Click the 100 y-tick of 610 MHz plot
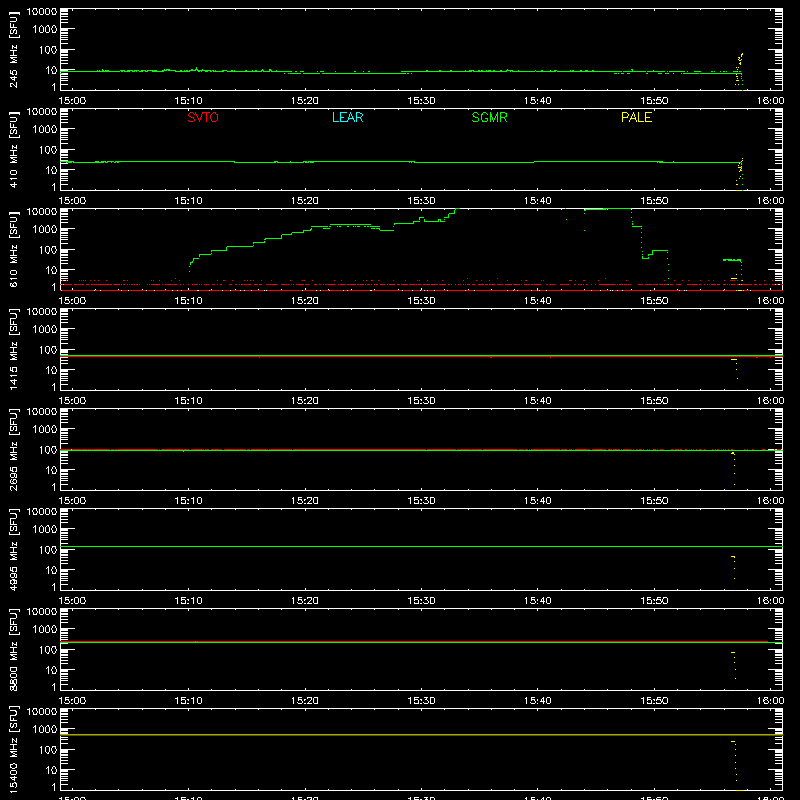Screen dimensions: 800x800 coord(48,250)
